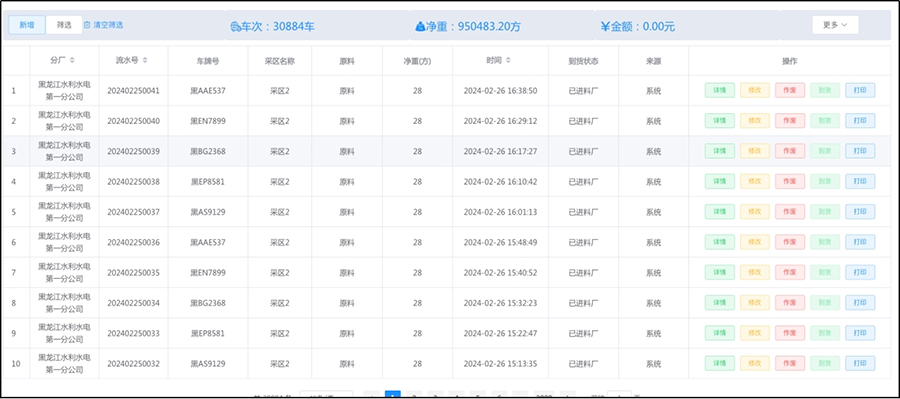
Task: Click the 筛选 button
Action: click(x=64, y=25)
